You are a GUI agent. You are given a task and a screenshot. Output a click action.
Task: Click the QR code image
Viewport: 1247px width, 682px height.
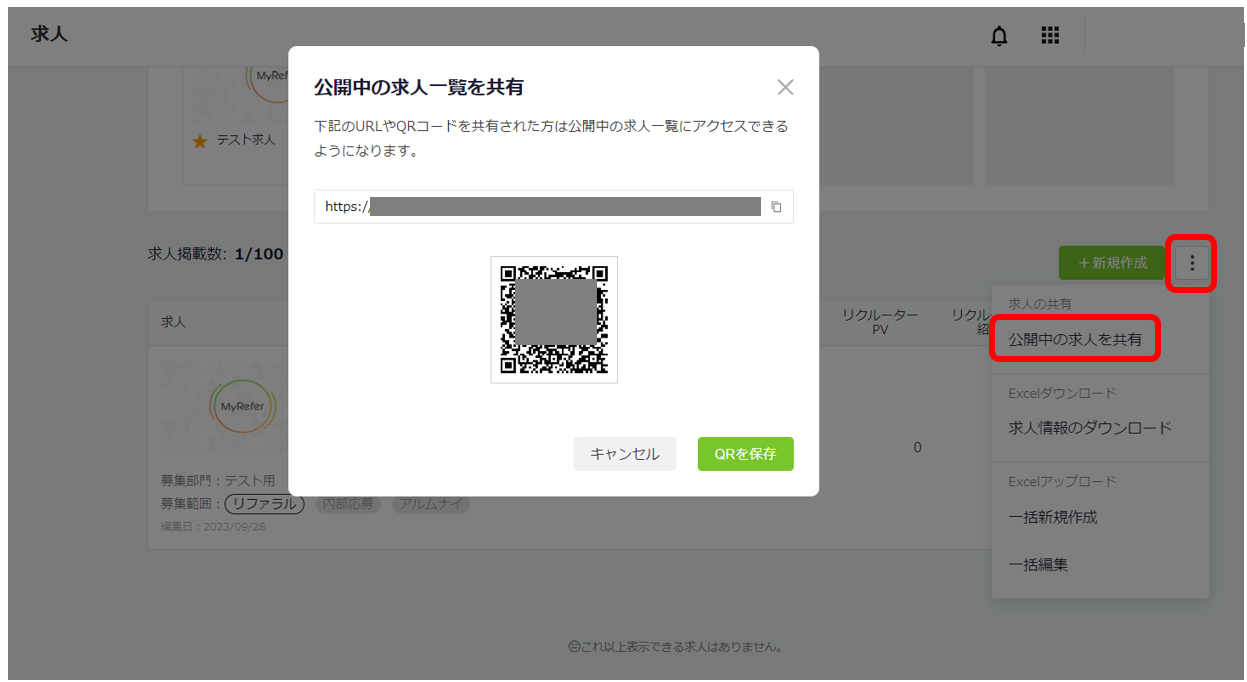554,319
